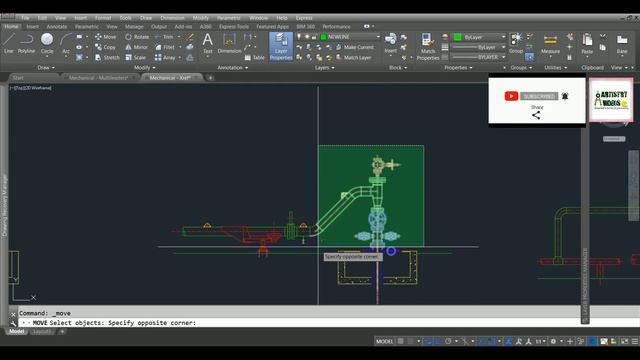Image resolution: width=640 pixels, height=360 pixels.
Task: Open the lineweight ByLayer dropdown
Action: tap(478, 47)
